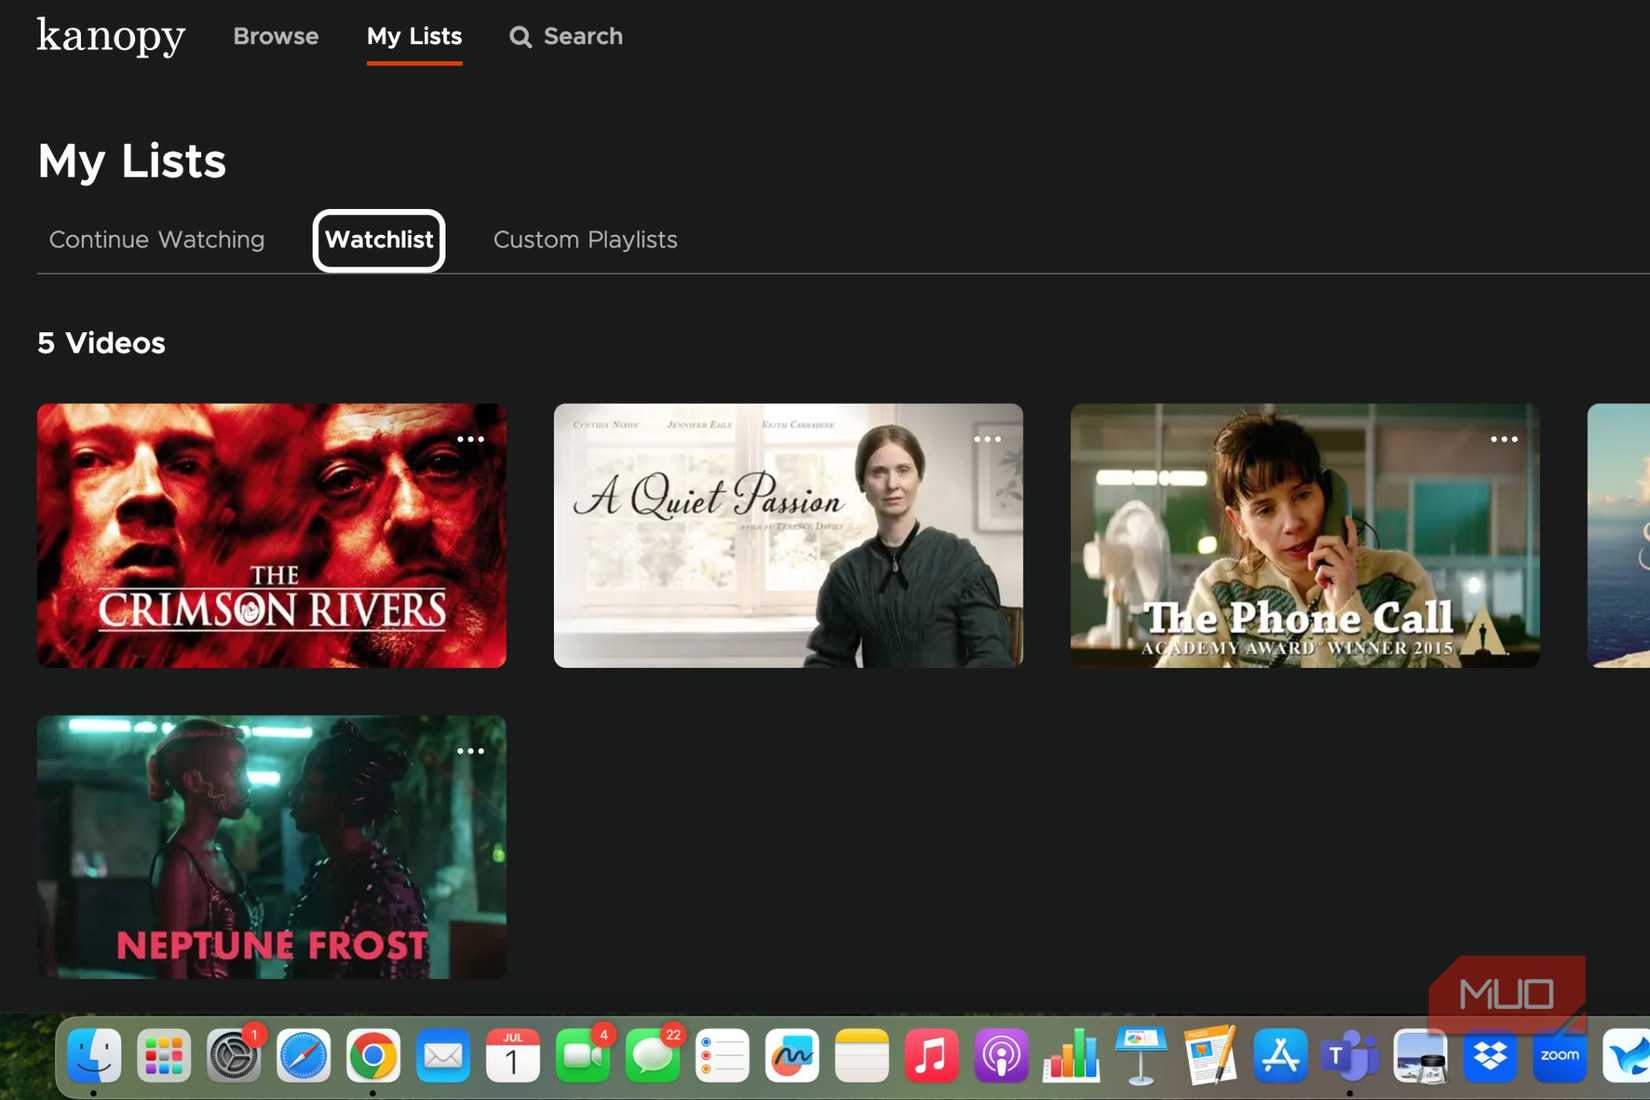
Task: Open App Store from the Dock
Action: 1281,1056
